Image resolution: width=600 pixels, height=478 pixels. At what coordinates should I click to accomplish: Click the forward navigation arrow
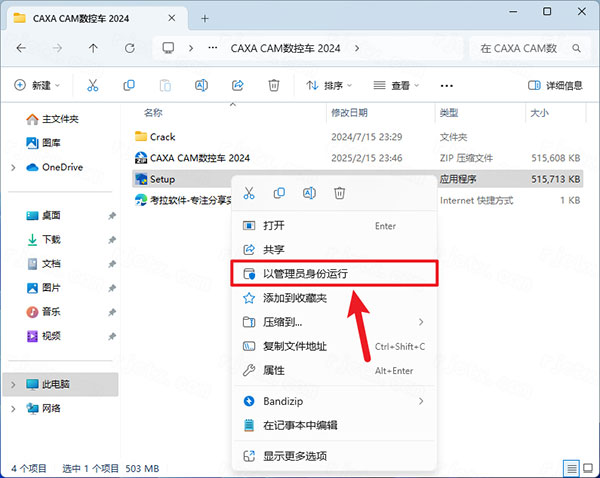pyautogui.click(x=57, y=48)
